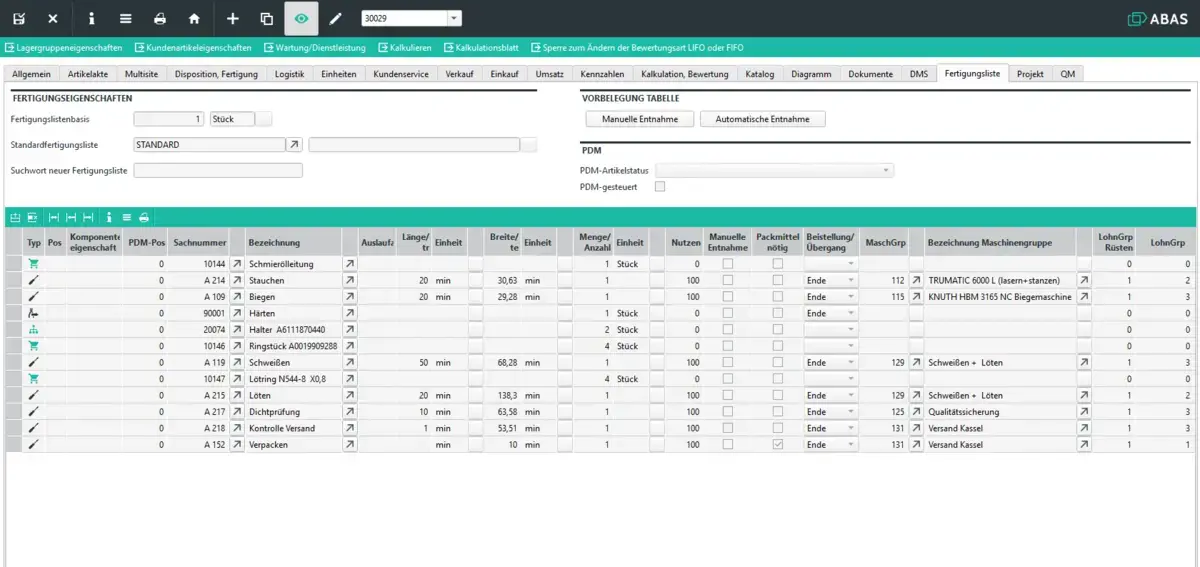Toggle Packmittel nötig checkbox for Verpacken row
The width and height of the screenshot is (1200, 567).
777,445
